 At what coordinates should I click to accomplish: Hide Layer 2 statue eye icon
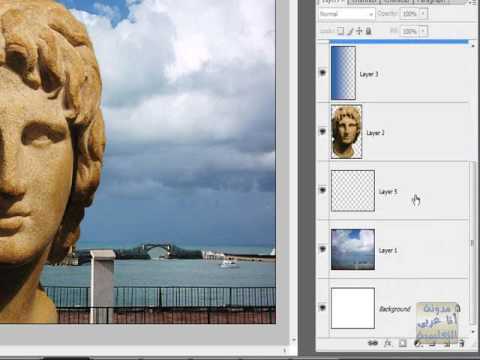(323, 131)
